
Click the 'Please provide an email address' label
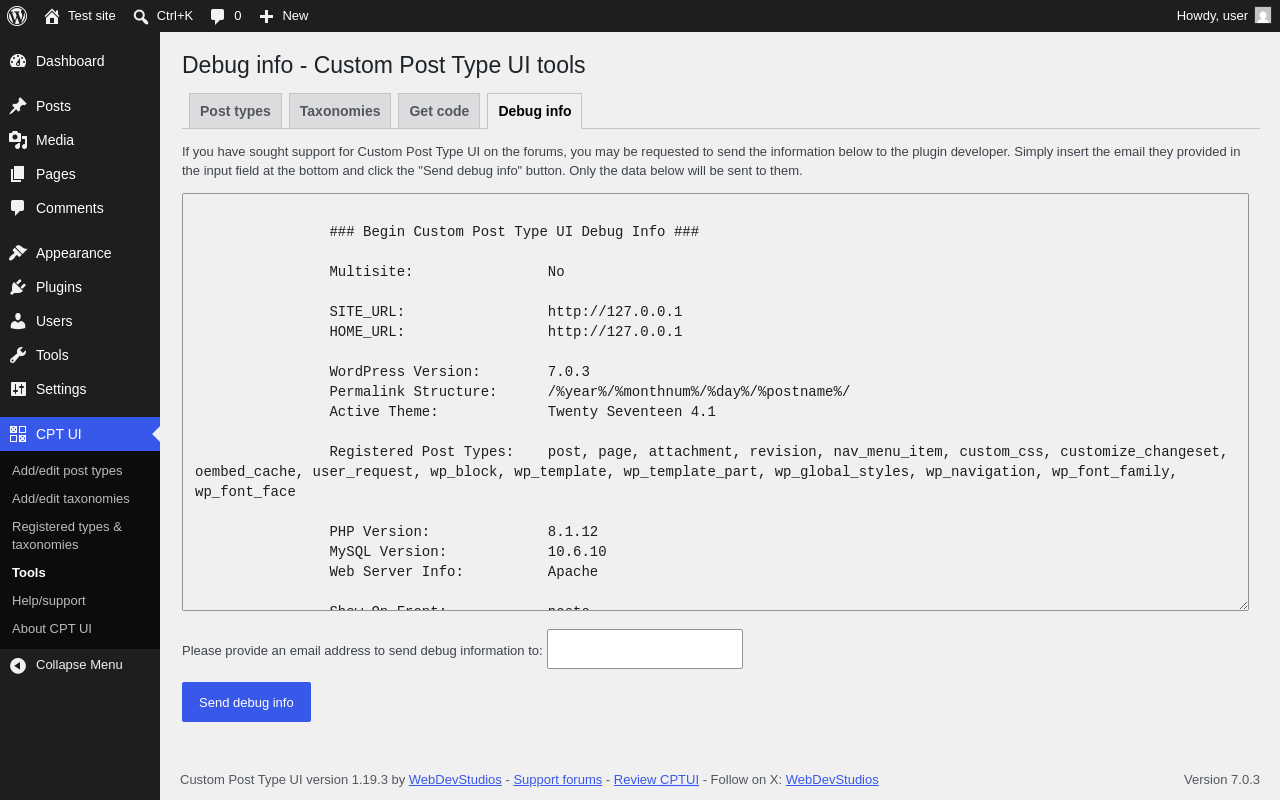[362, 650]
